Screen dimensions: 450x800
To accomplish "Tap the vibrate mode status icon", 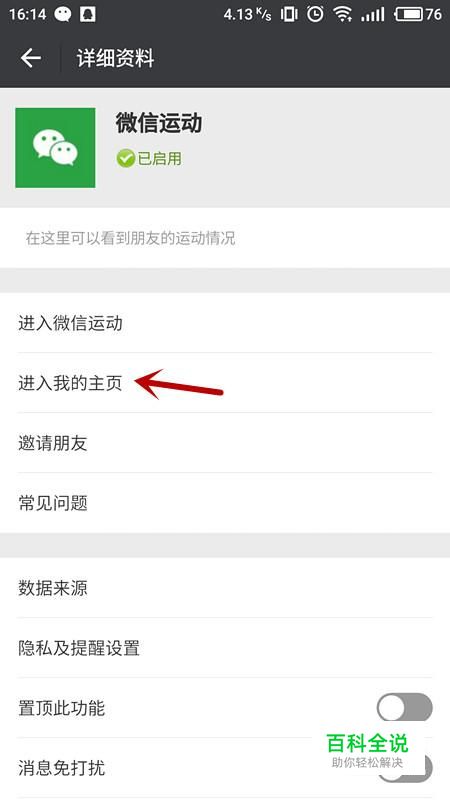I will [x=289, y=14].
